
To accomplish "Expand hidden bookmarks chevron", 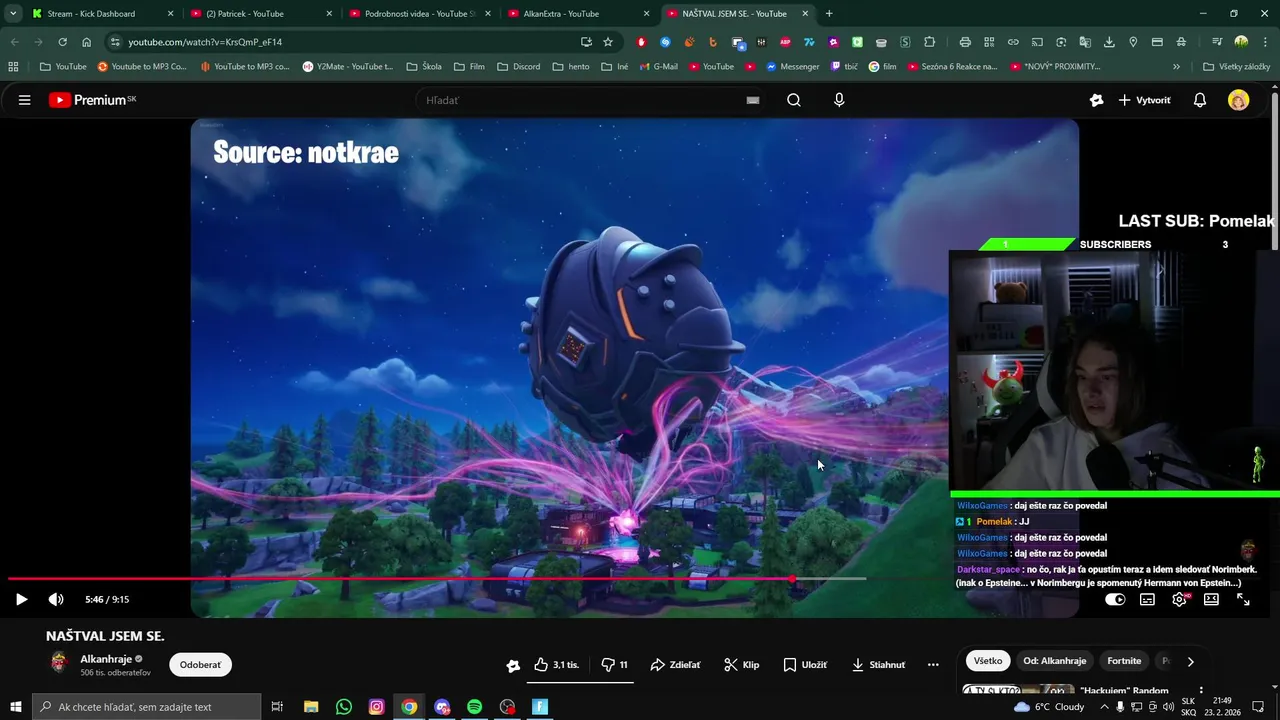I will click(1176, 67).
